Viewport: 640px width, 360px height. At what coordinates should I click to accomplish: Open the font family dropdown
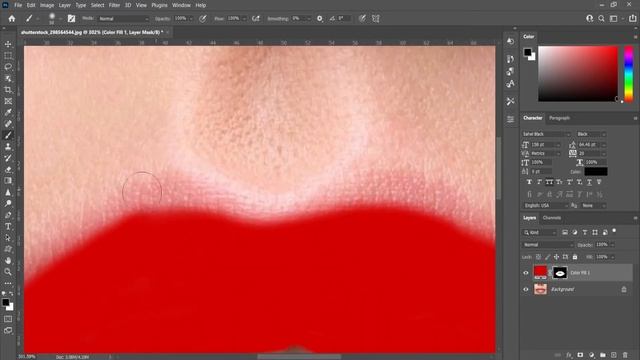coord(546,134)
